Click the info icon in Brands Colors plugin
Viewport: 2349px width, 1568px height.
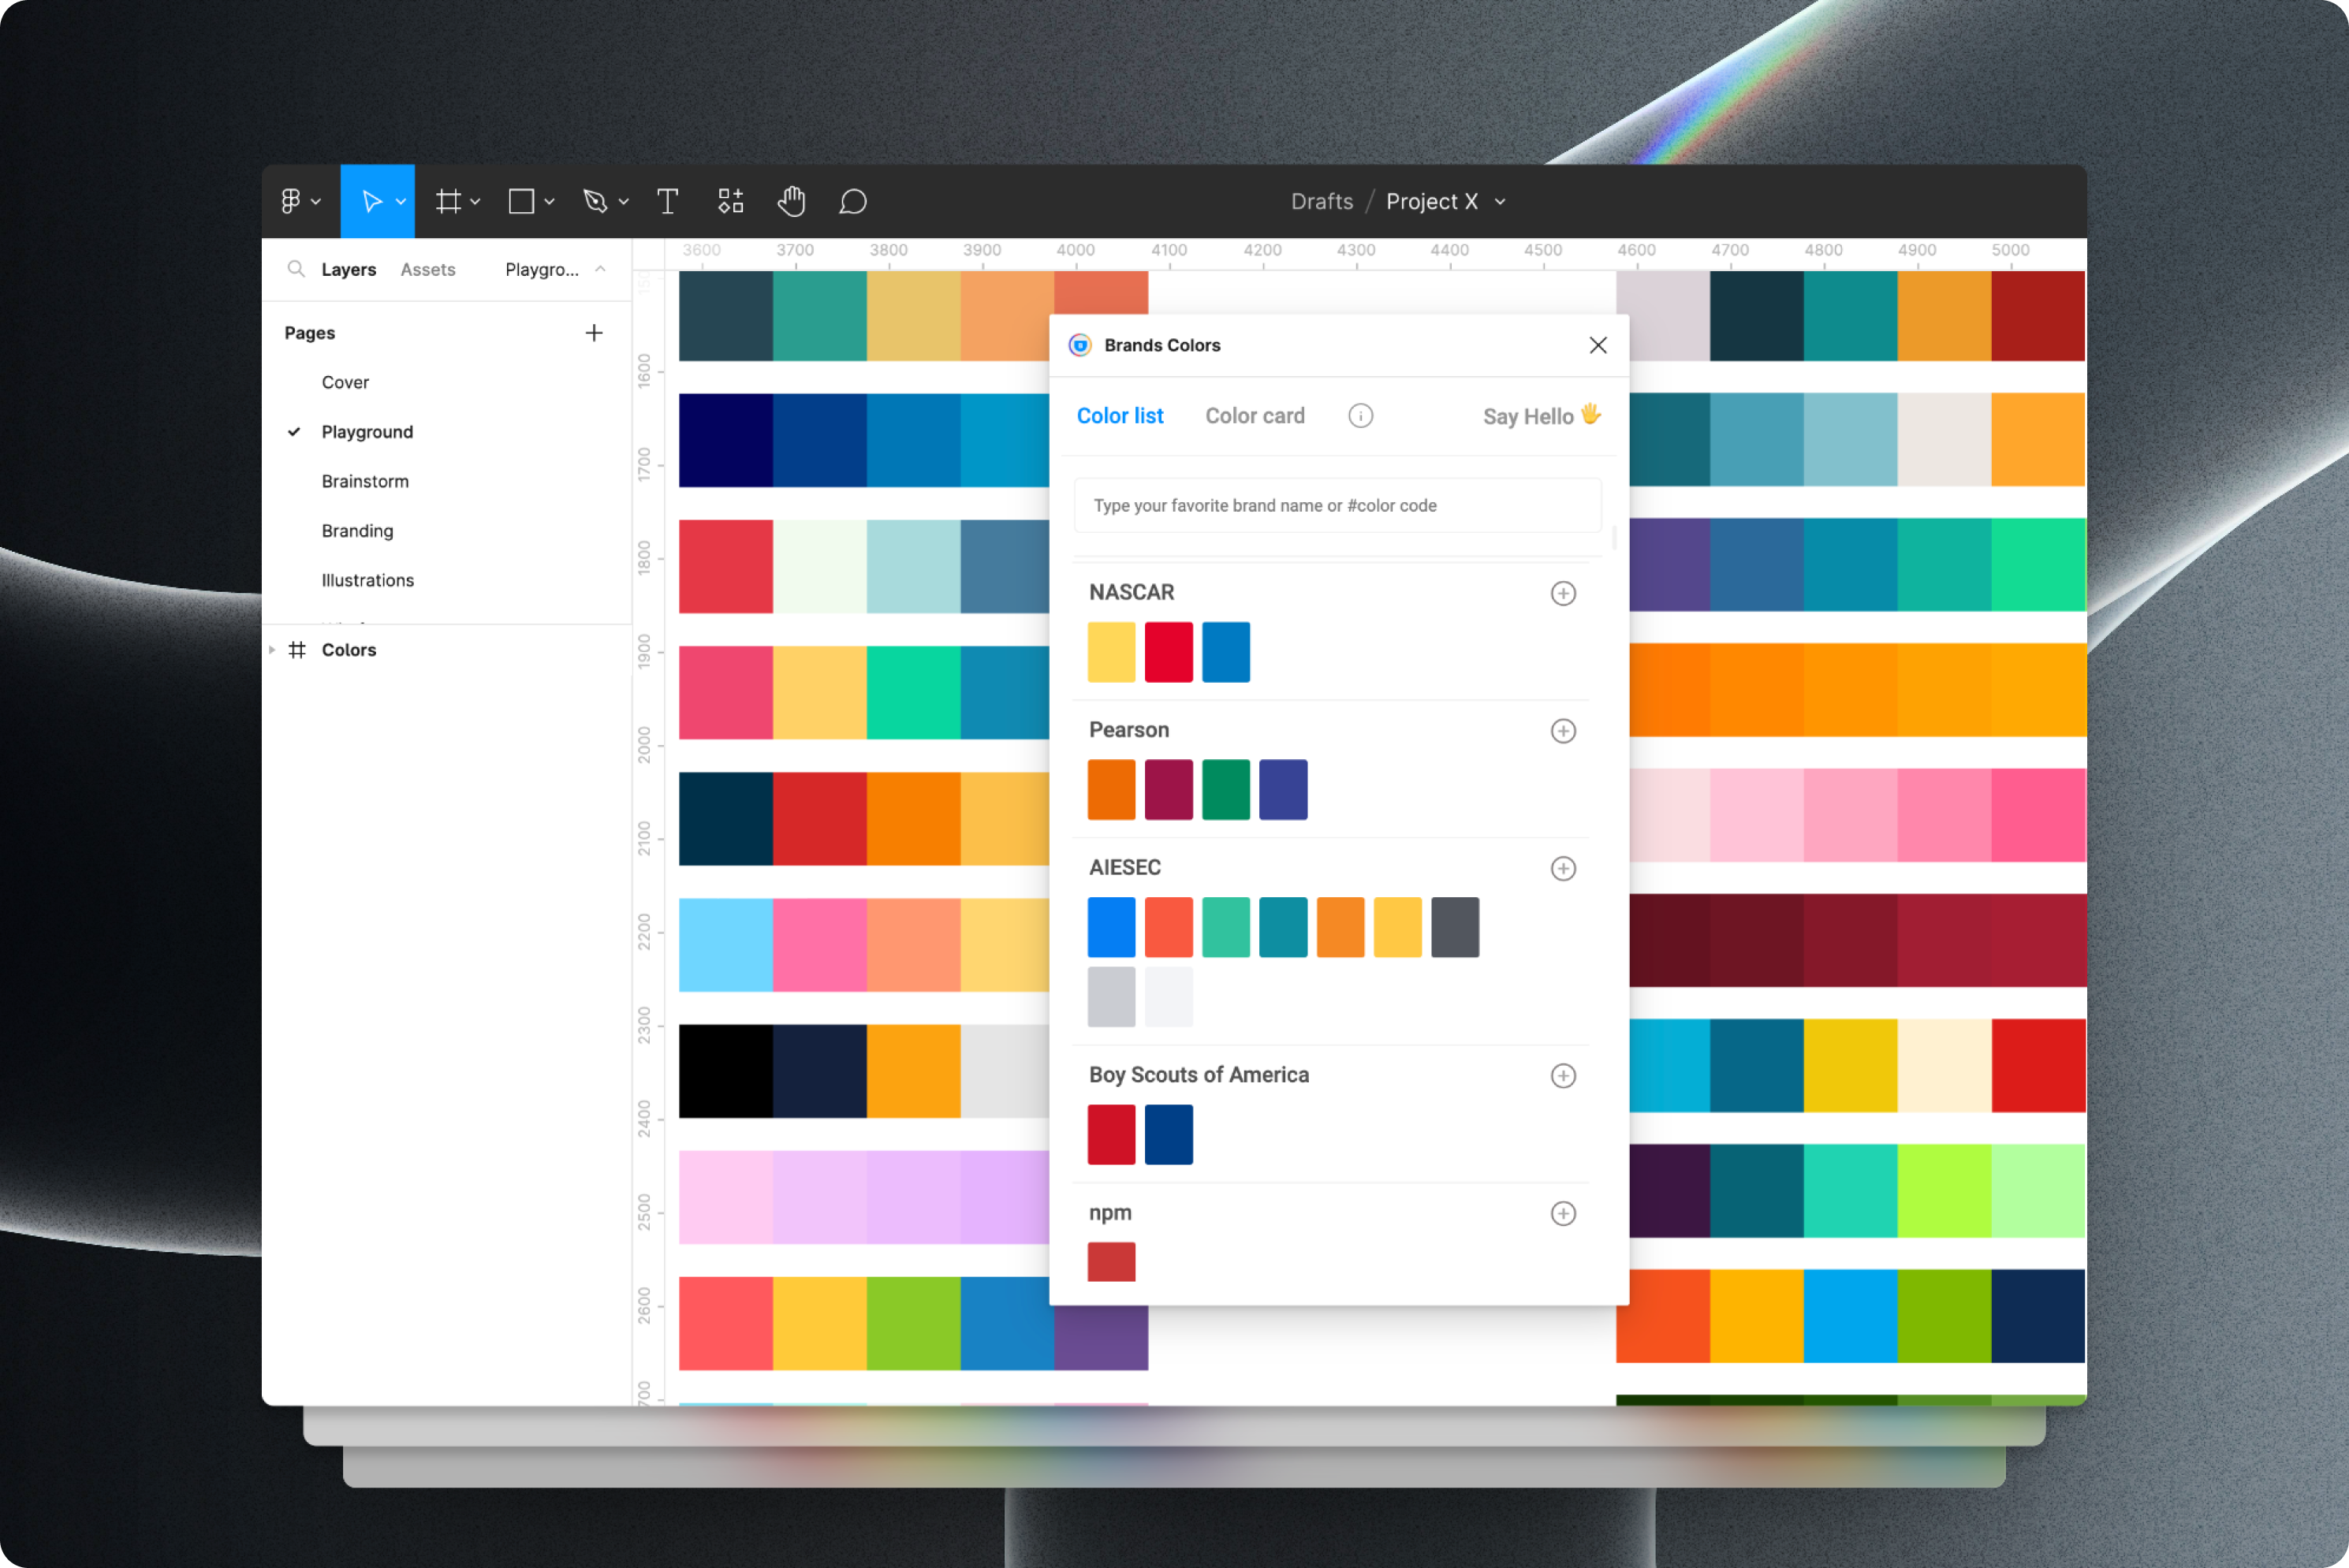[x=1360, y=415]
